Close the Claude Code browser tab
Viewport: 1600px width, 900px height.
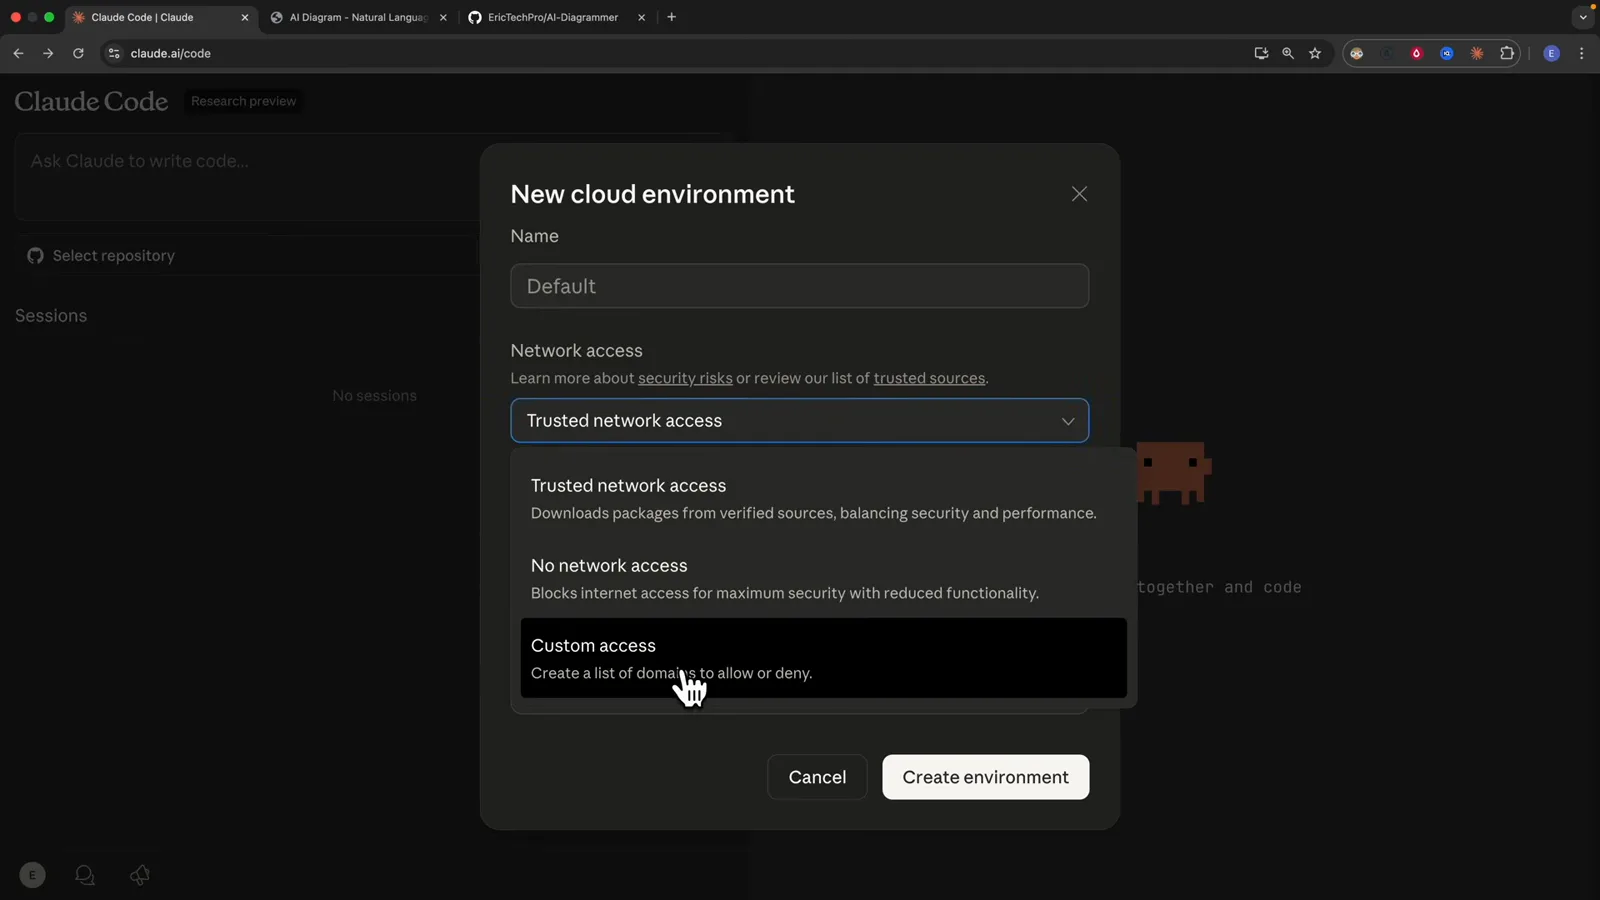(245, 17)
